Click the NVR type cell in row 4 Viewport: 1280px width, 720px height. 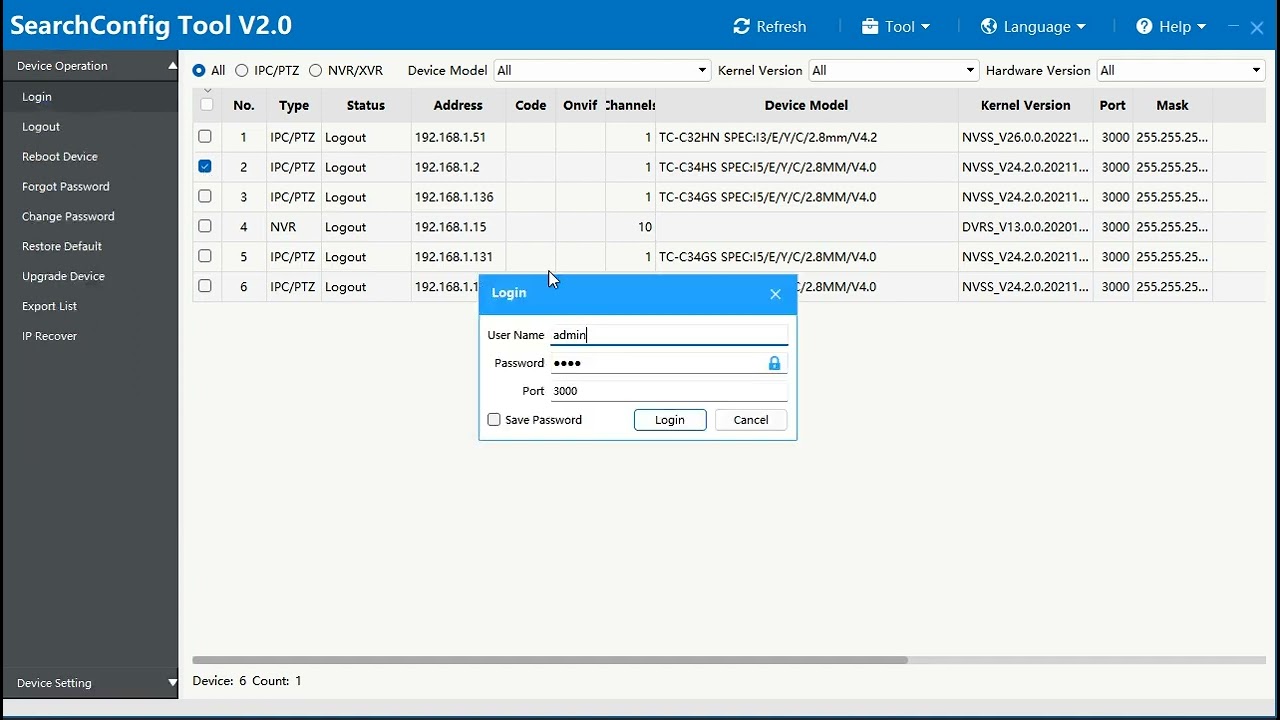pos(294,227)
